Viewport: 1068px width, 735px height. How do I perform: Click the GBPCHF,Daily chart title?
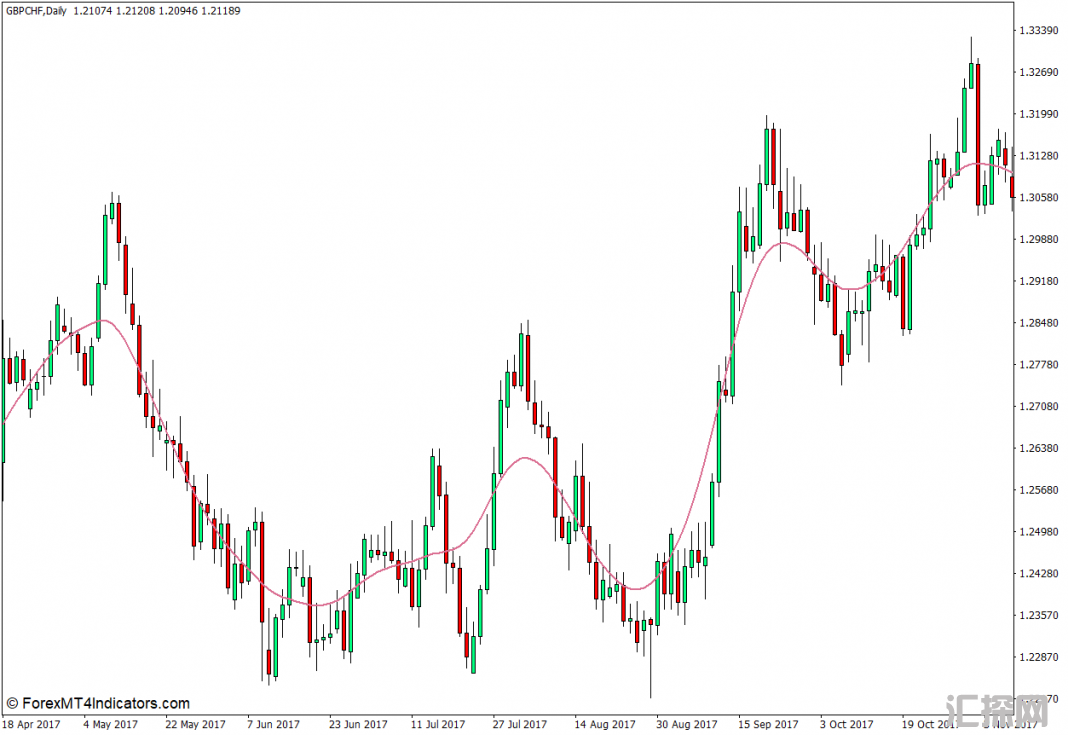(35, 11)
